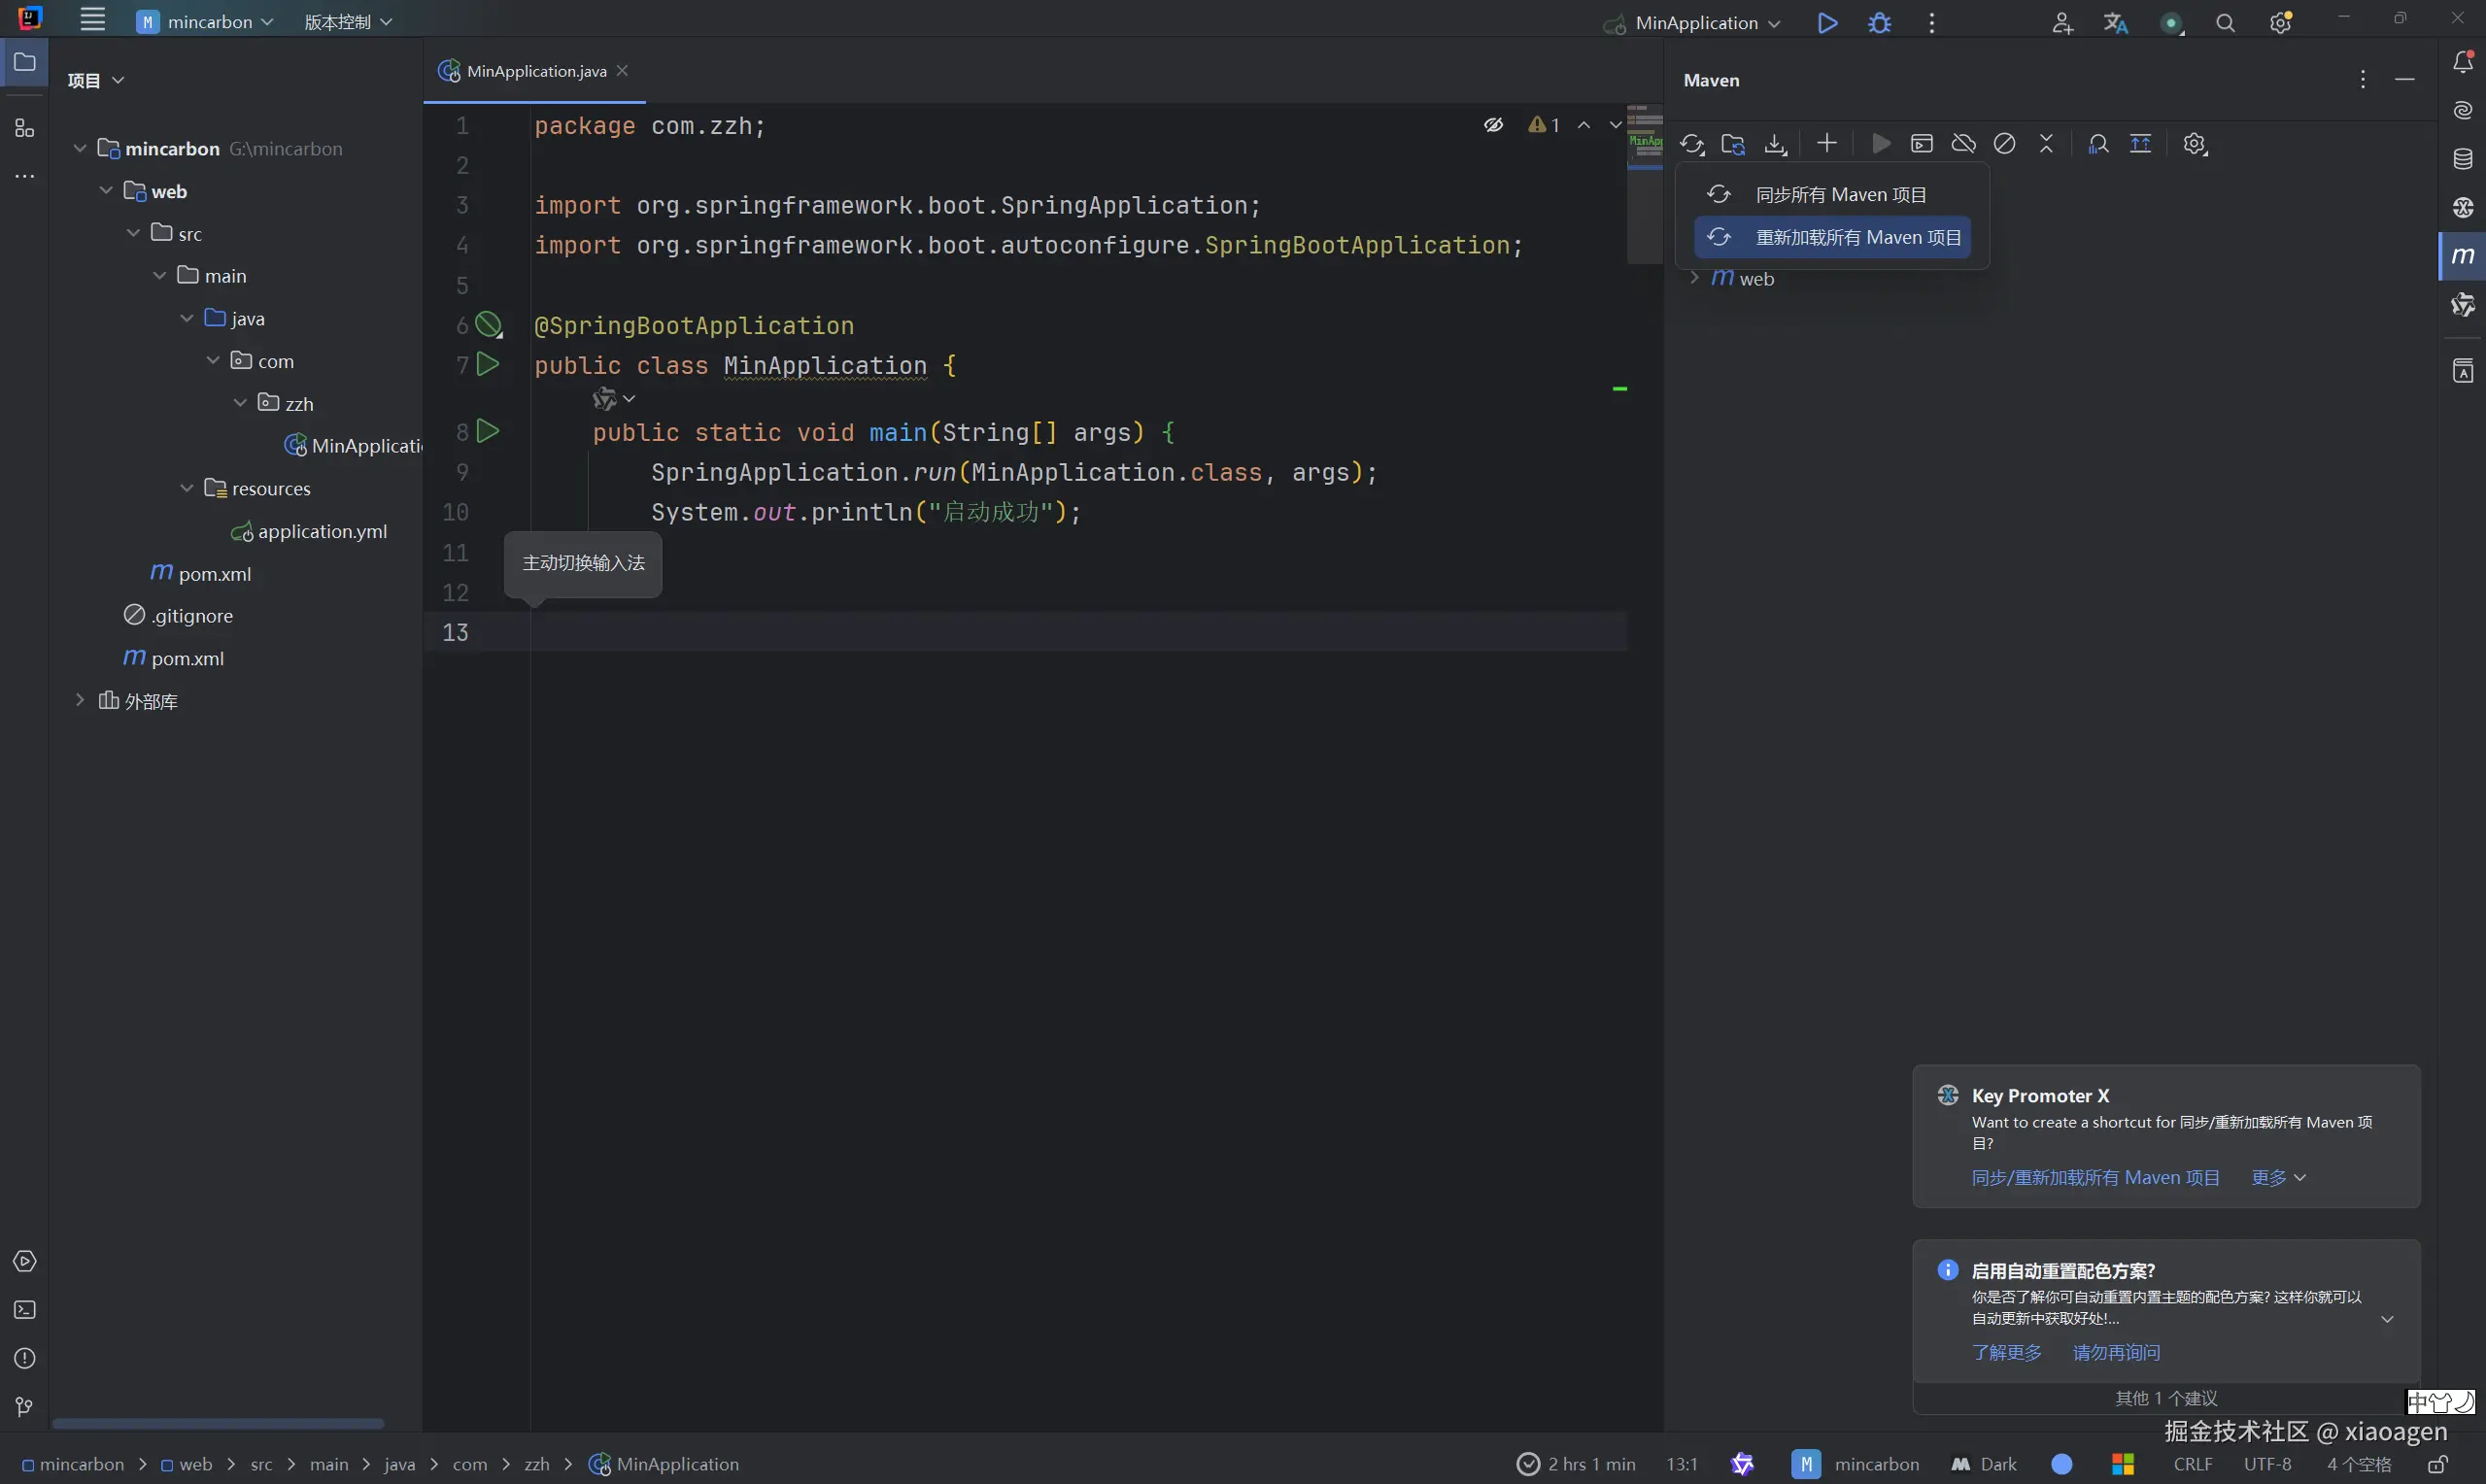The width and height of the screenshot is (2486, 1484).
Task: Select 同步所有 Maven 项目 menu item
Action: tap(1840, 195)
